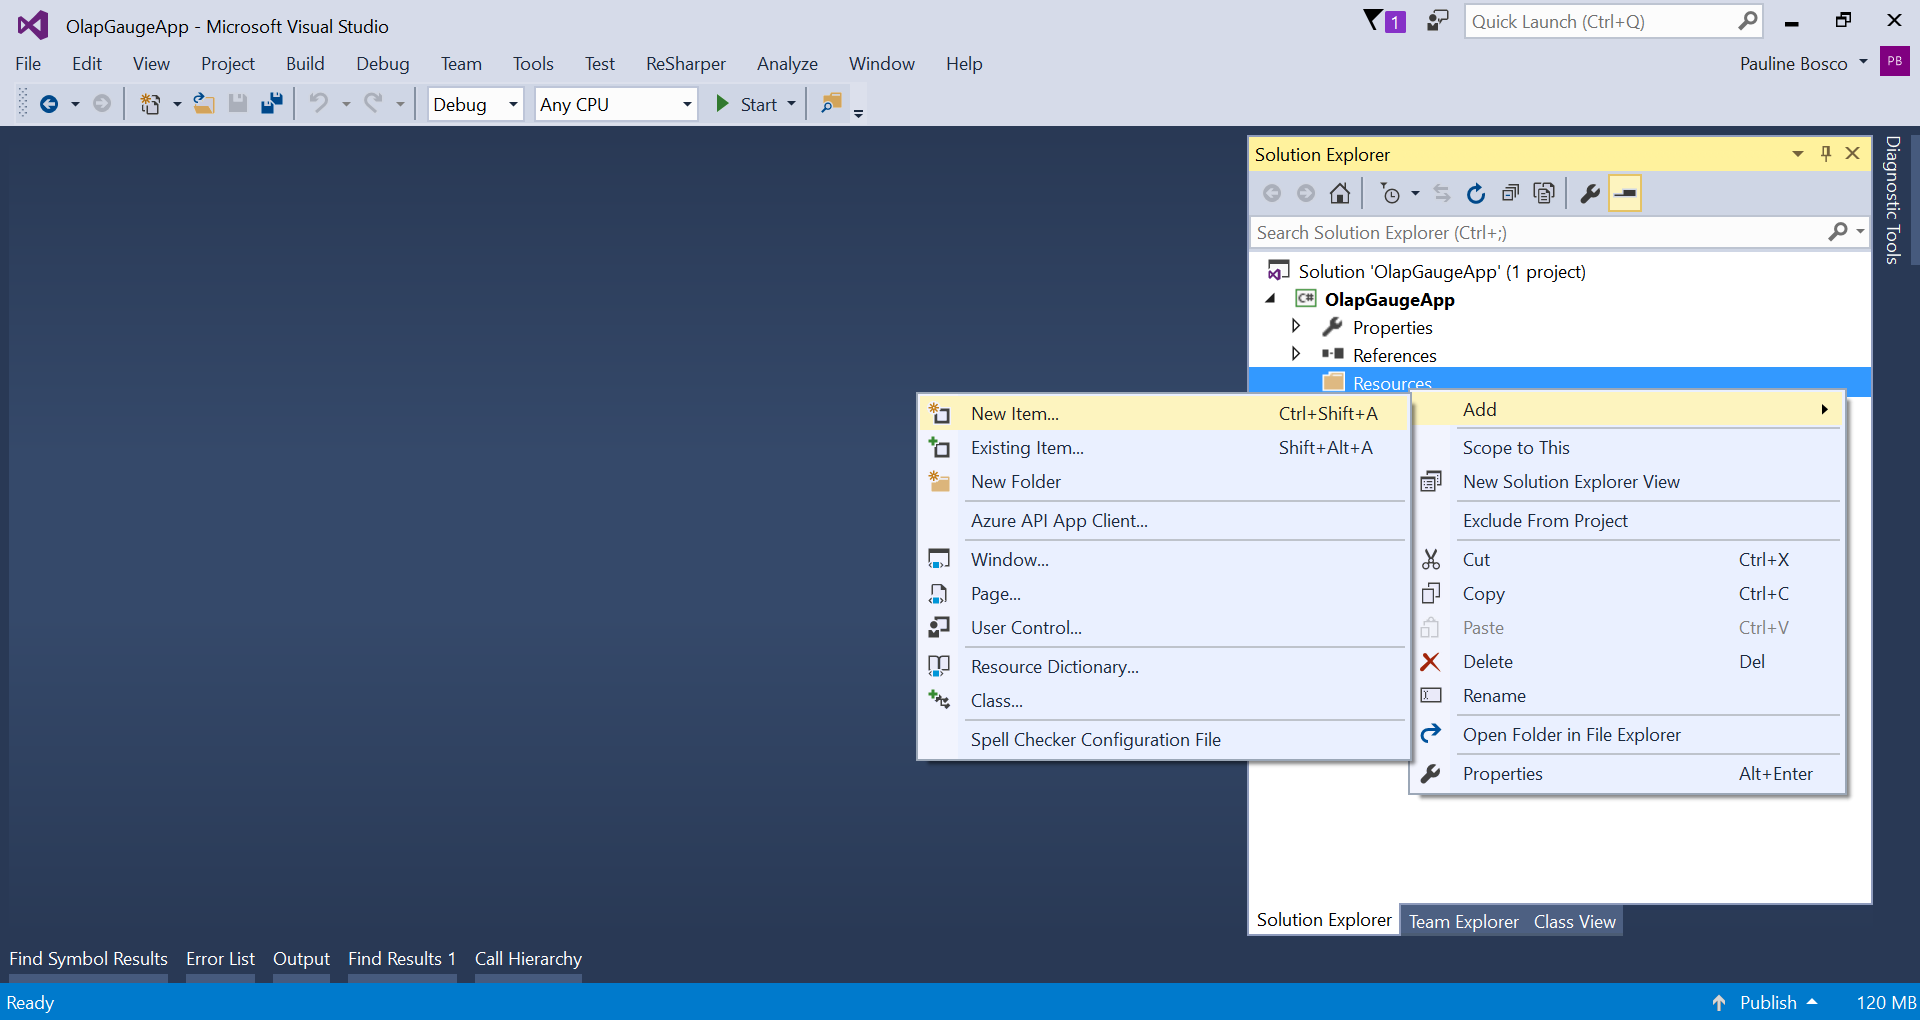Toggle the Solution Explorer auto-hide pin
Screen dimensions: 1920x1020
click(x=1826, y=153)
